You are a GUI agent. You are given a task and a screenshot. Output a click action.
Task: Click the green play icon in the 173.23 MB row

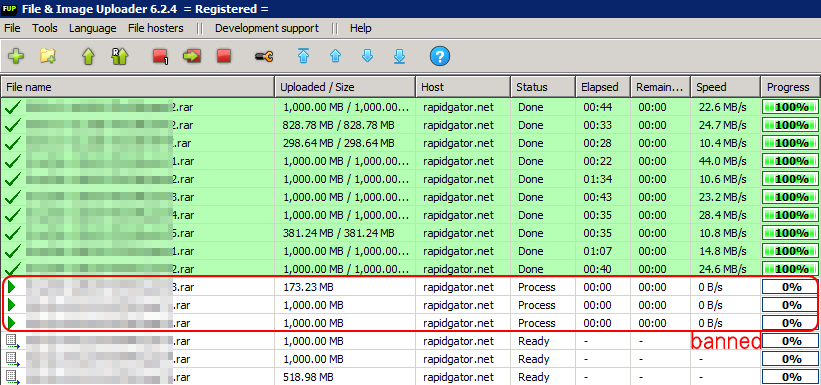click(x=12, y=287)
